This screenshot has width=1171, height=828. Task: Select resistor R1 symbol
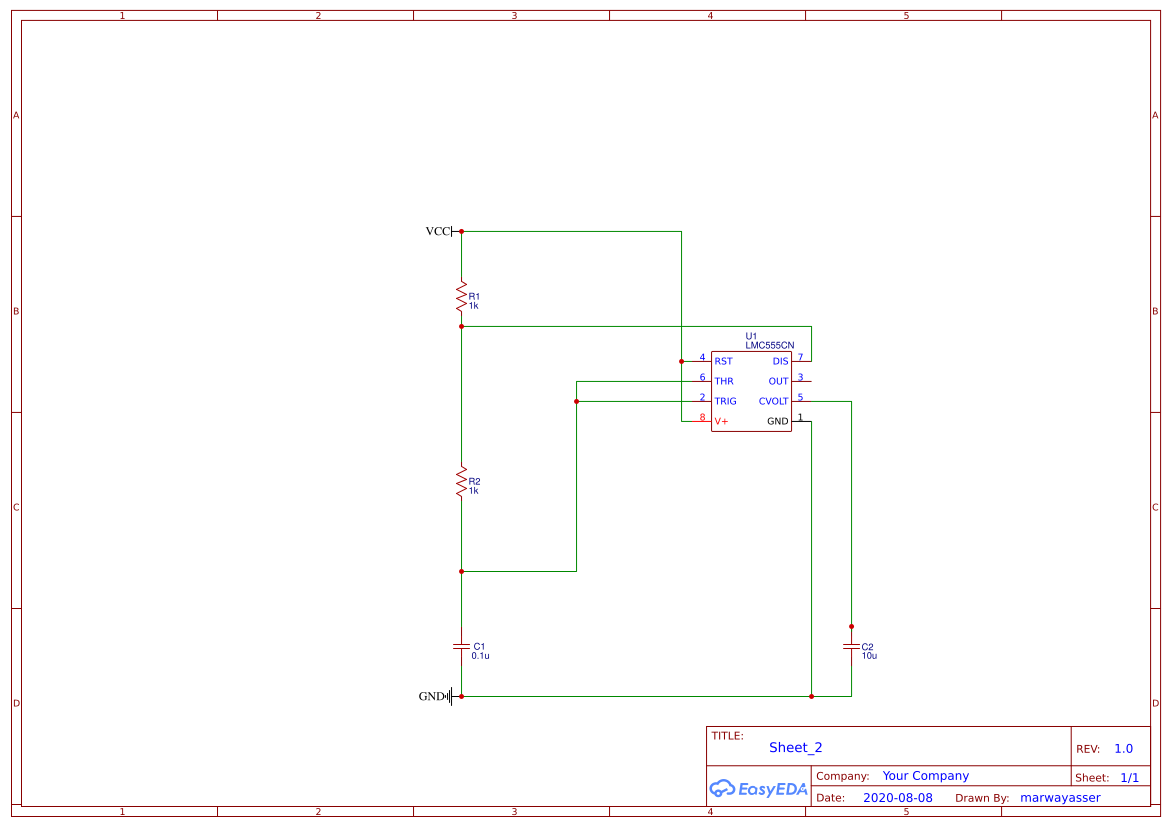click(x=460, y=297)
